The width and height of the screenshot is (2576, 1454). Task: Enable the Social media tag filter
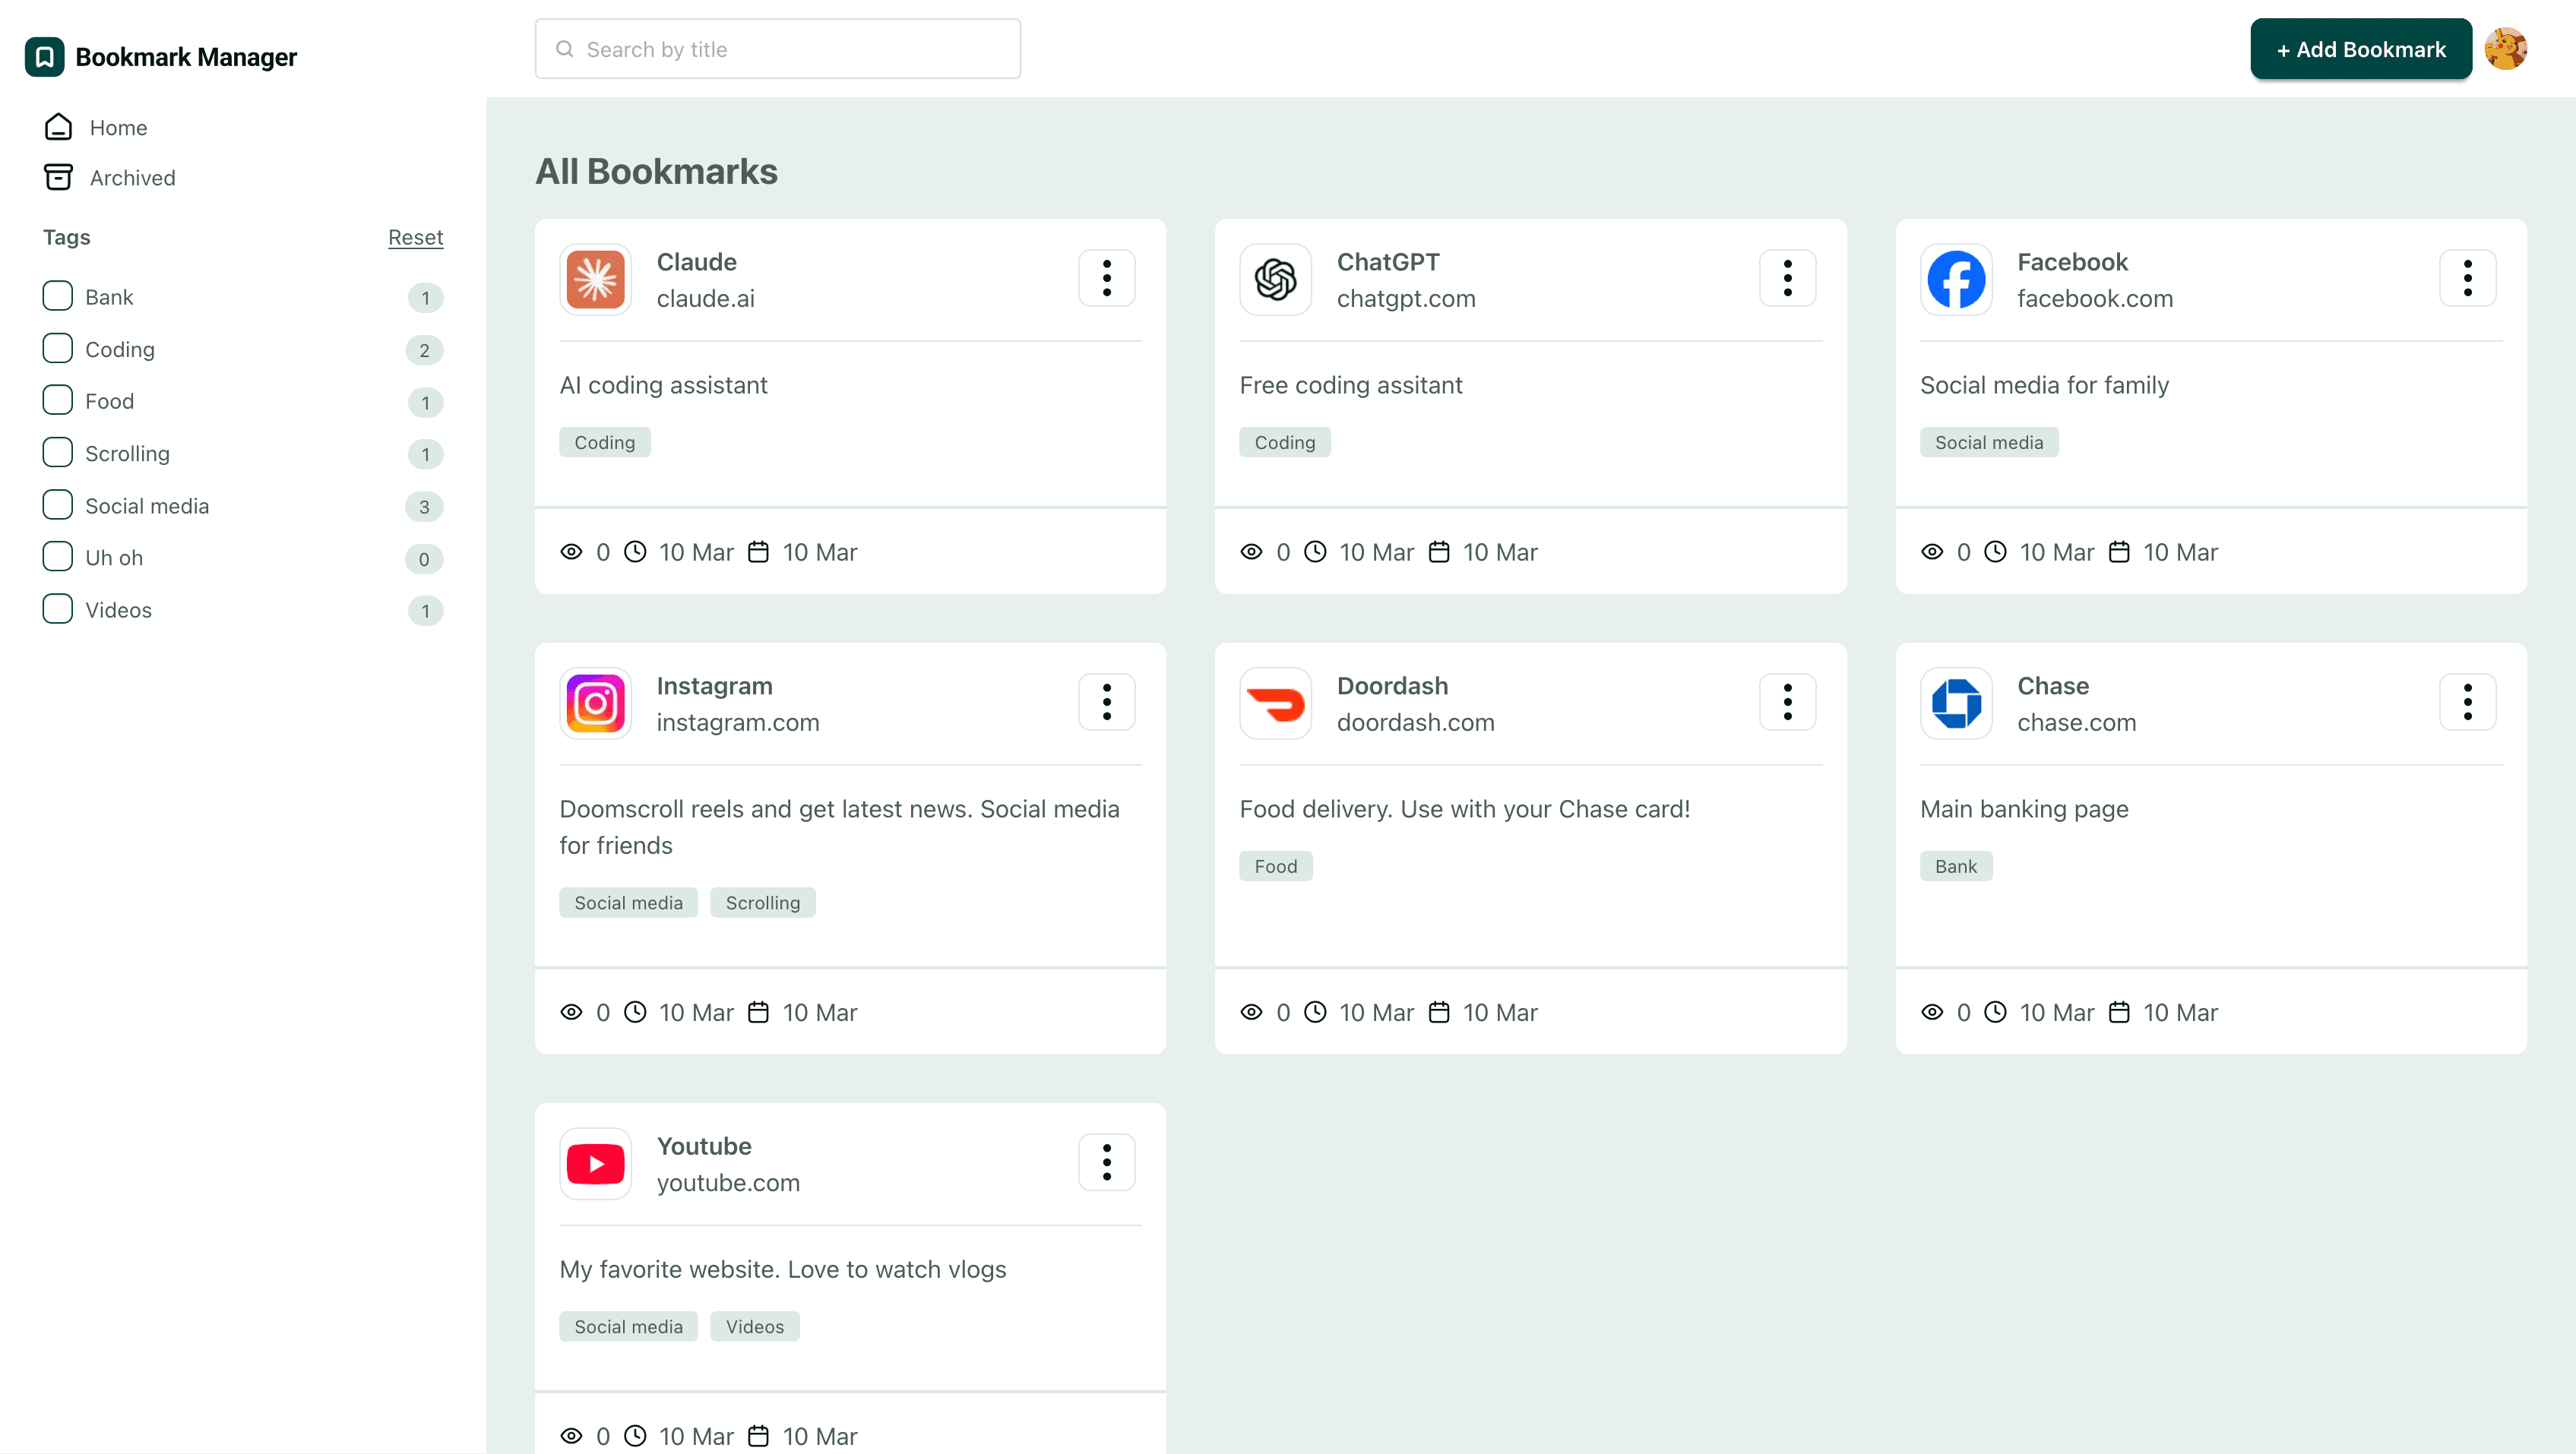(57, 505)
